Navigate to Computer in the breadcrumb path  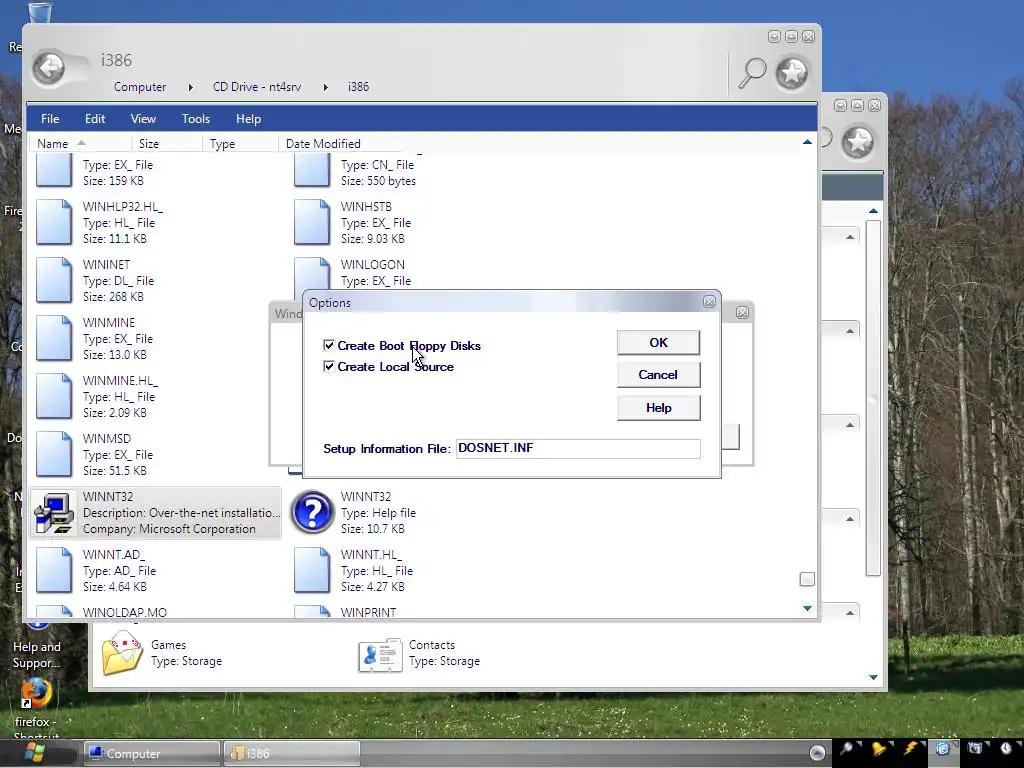140,87
